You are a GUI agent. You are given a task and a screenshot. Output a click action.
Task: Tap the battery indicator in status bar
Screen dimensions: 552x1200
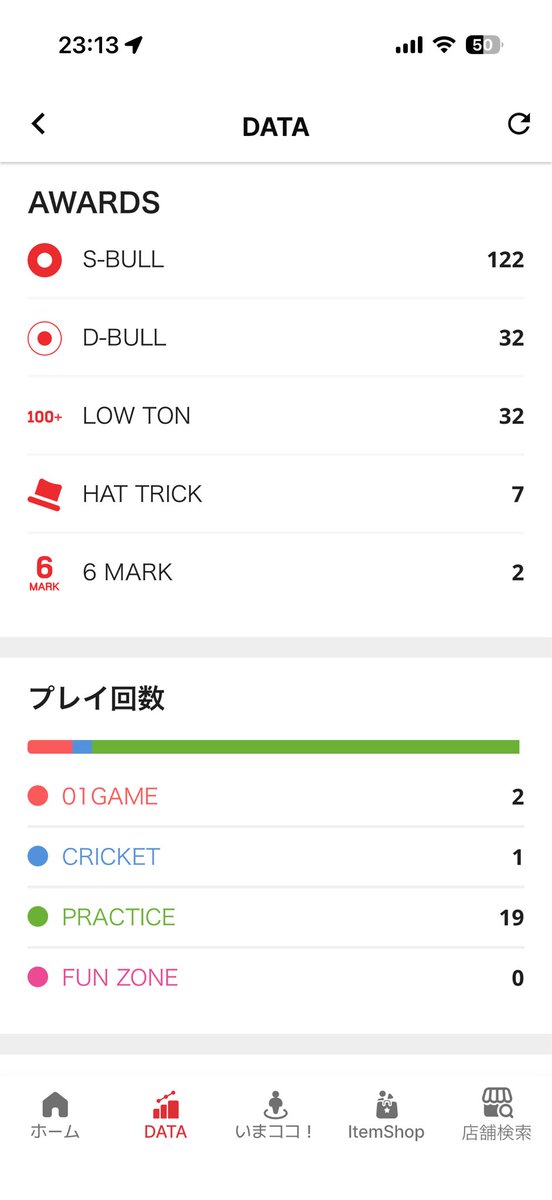[484, 45]
